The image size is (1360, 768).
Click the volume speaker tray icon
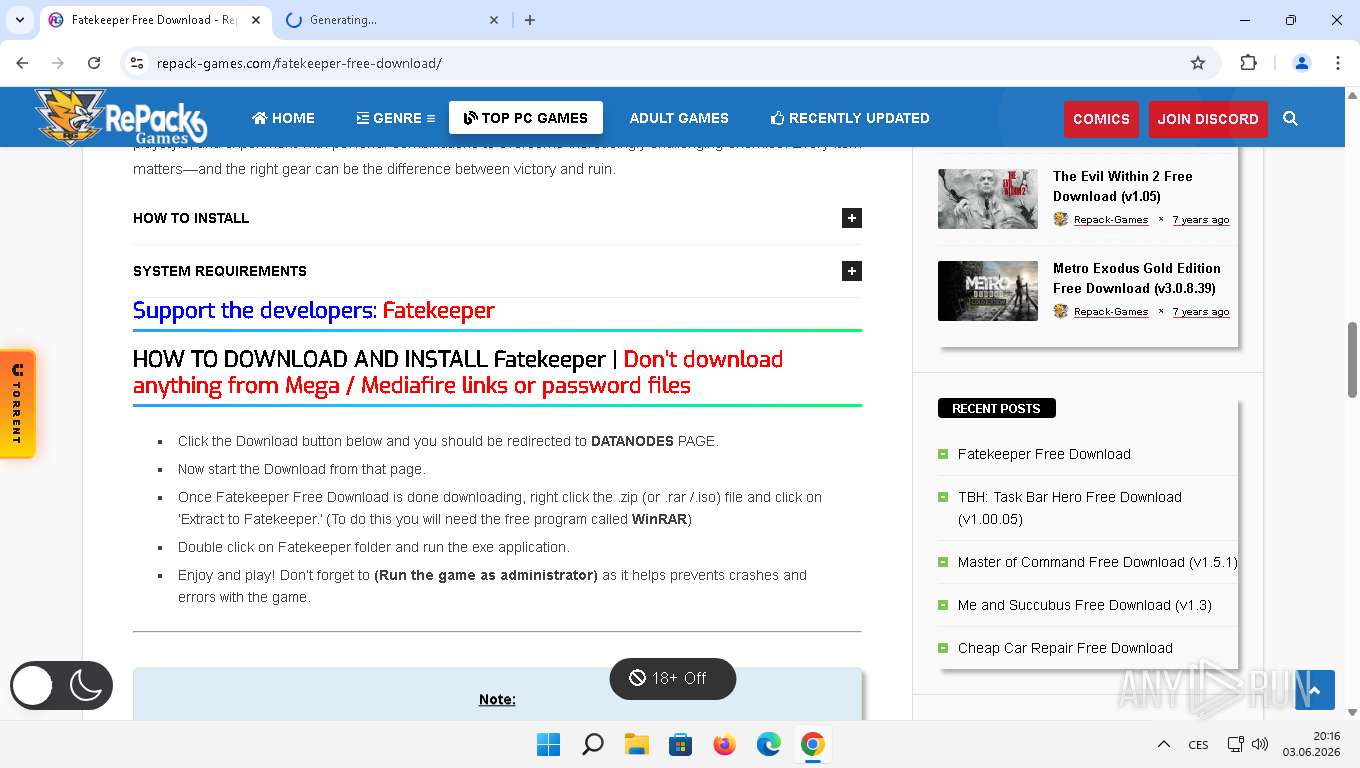pos(1260,744)
